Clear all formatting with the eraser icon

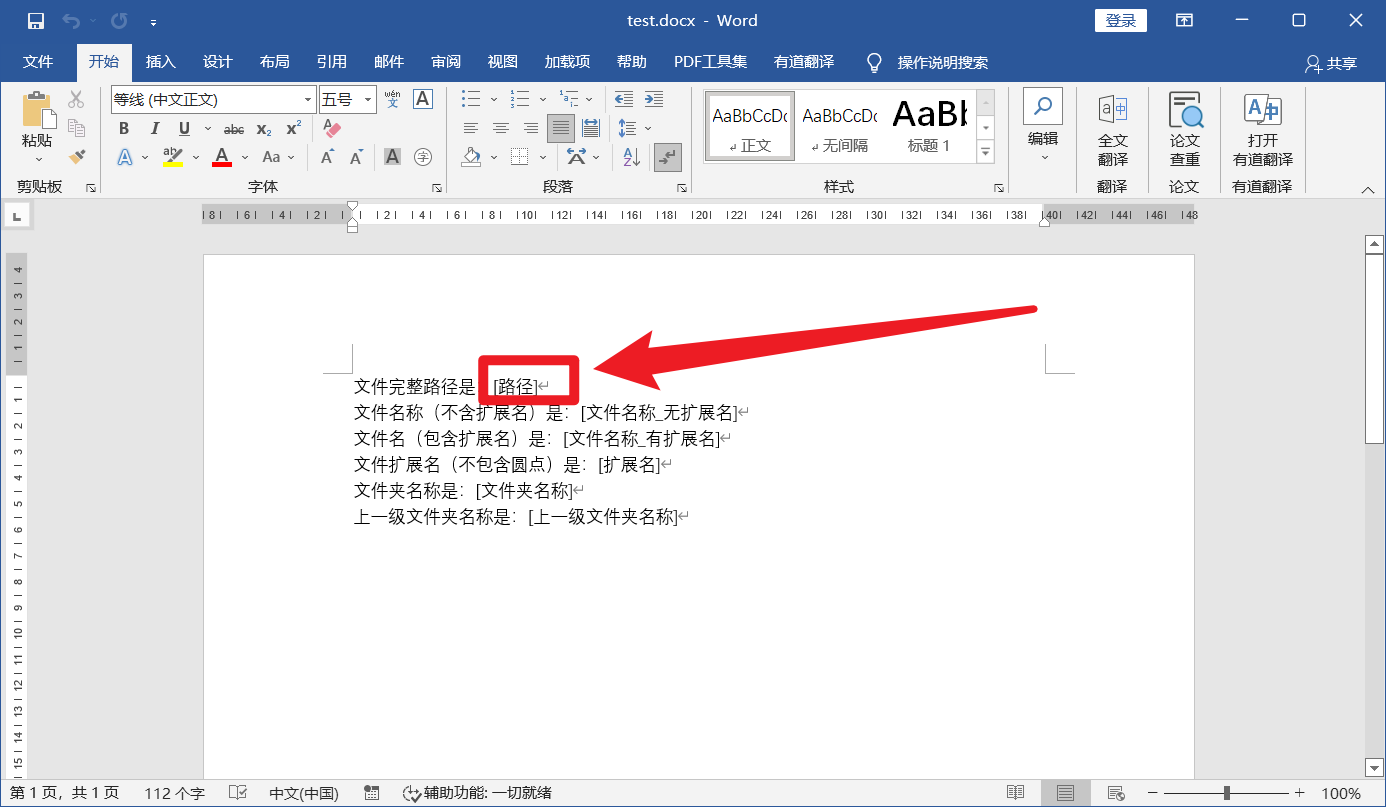[x=331, y=128]
